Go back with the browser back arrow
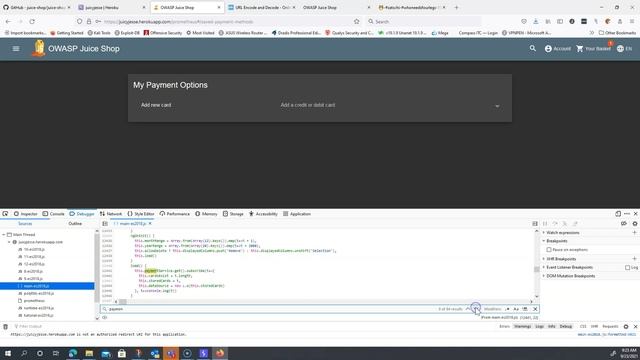The height and width of the screenshot is (360, 640). click(x=8, y=21)
